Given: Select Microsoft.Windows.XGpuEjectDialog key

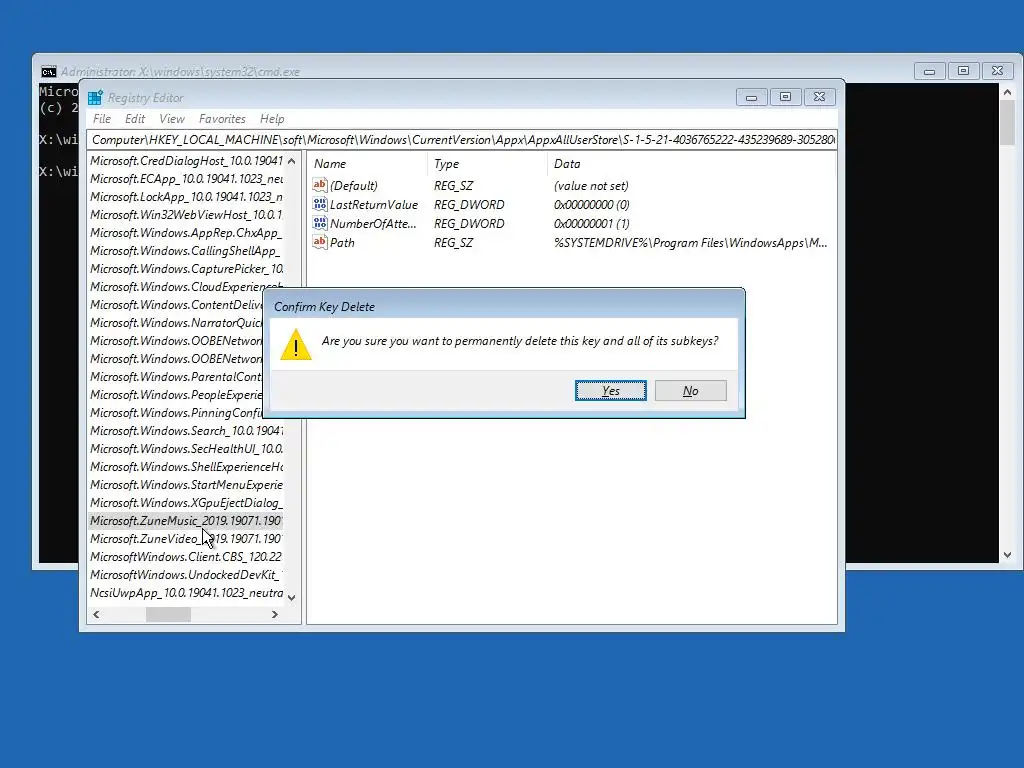Looking at the screenshot, I should click(186, 503).
